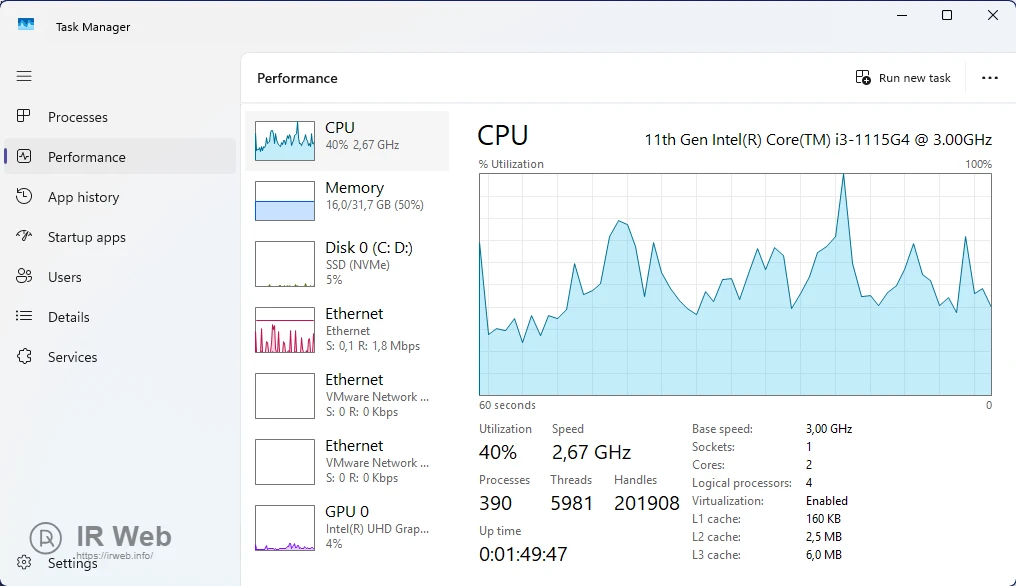The width and height of the screenshot is (1016, 586).
Task: Select the Startup apps gauge icon
Action: pyautogui.click(x=25, y=237)
